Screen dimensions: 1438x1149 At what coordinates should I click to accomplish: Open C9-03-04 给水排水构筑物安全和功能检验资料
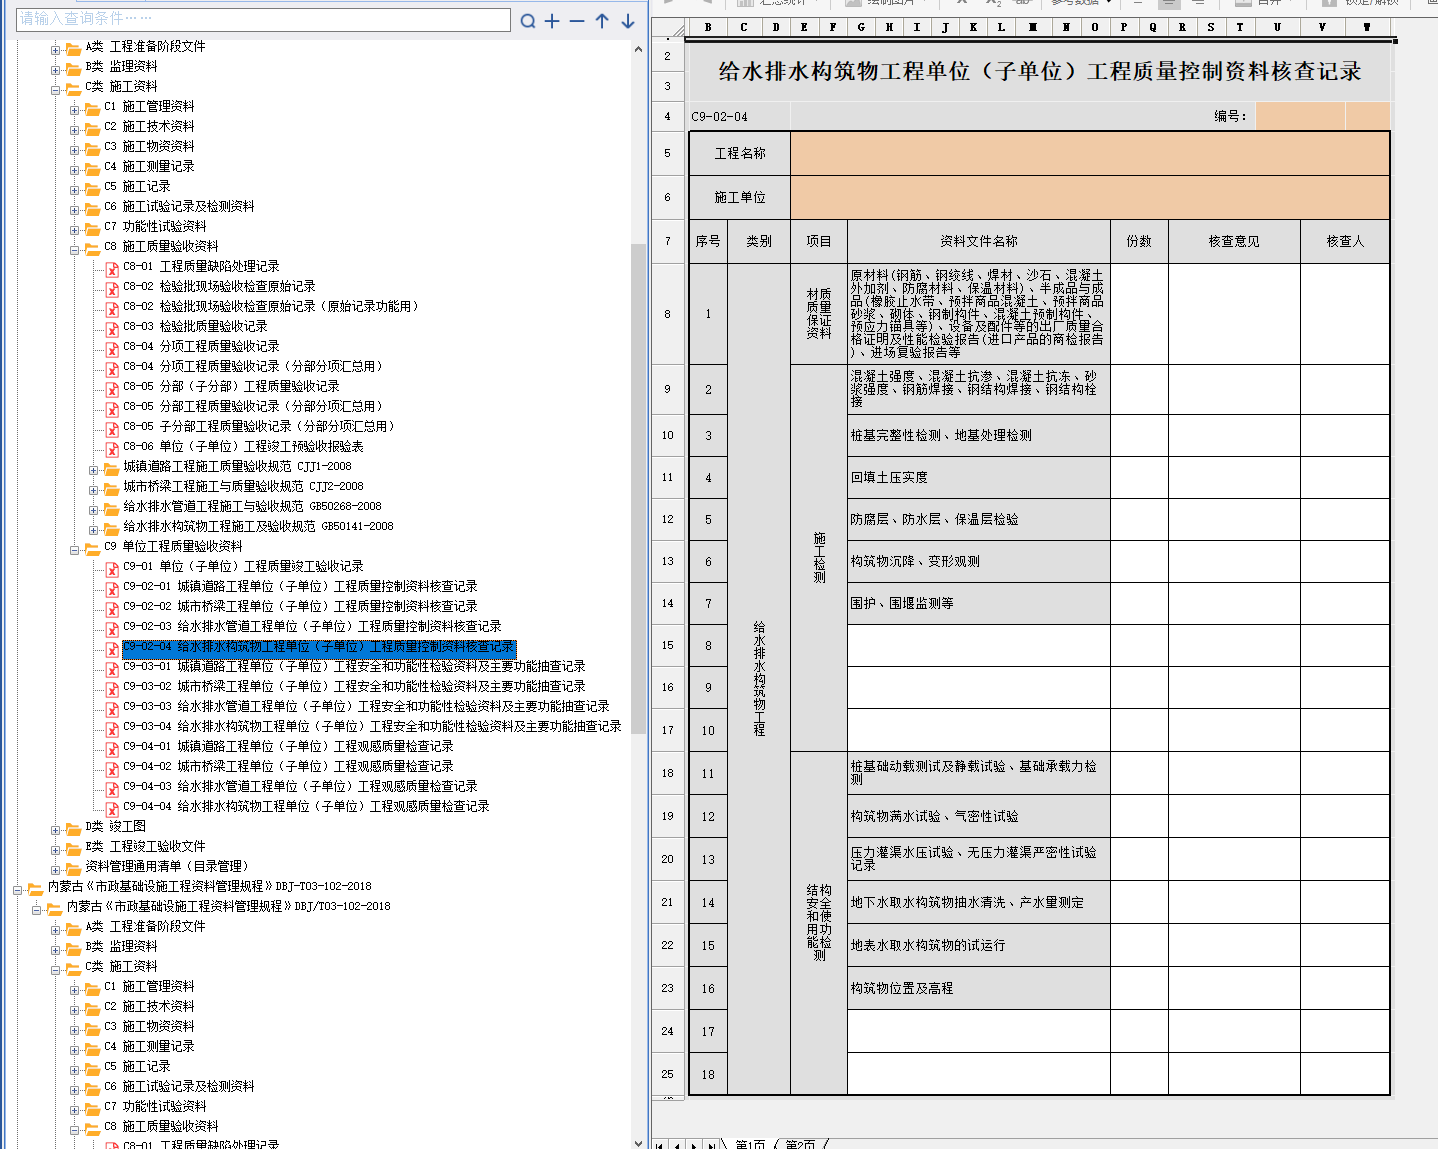click(372, 726)
